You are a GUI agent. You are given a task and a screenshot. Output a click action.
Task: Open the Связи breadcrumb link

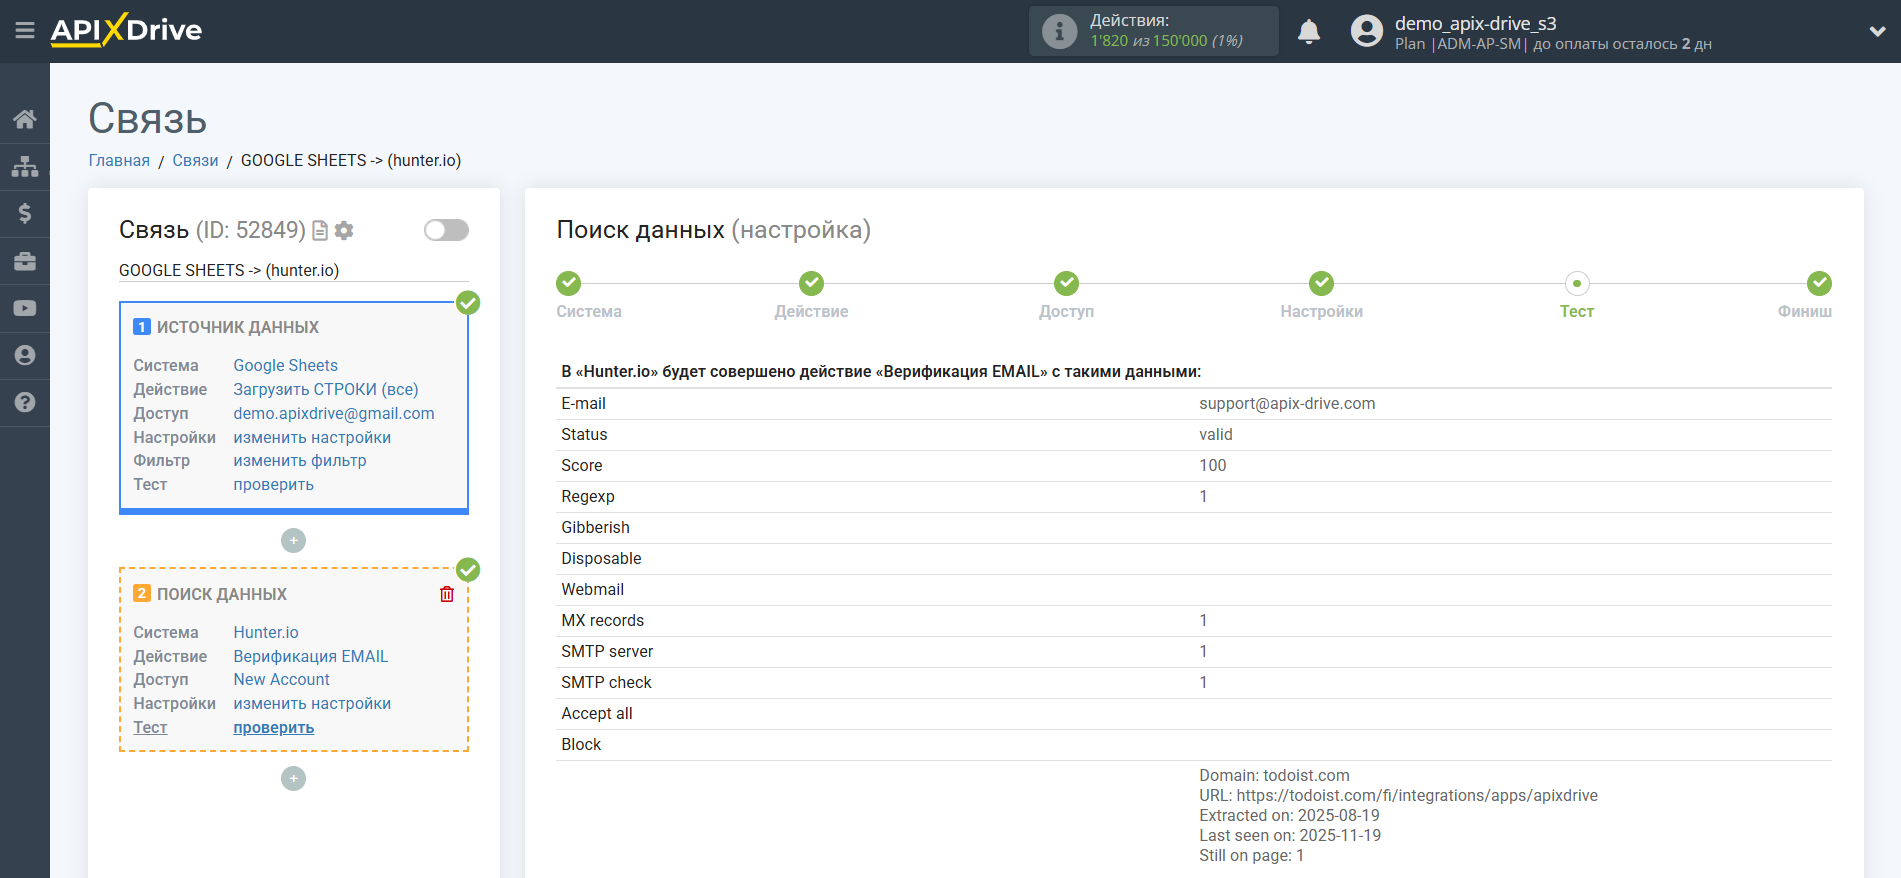pyautogui.click(x=195, y=160)
